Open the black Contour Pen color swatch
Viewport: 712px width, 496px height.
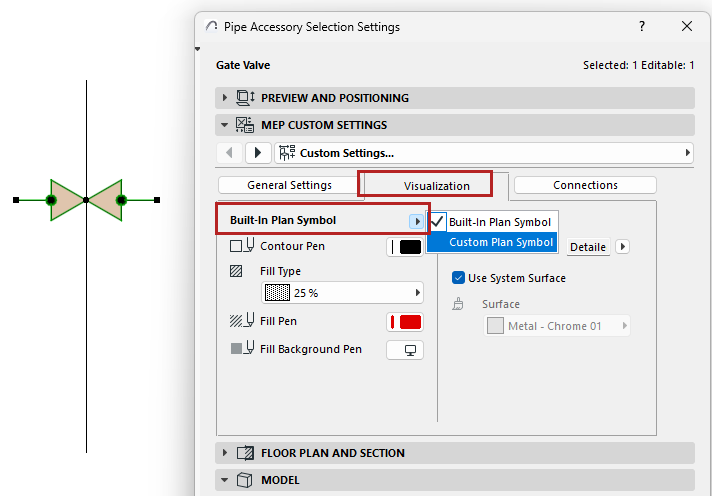coord(405,247)
